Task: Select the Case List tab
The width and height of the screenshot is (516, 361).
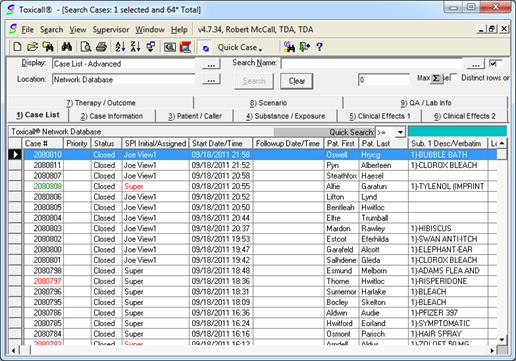Action: pos(38,115)
